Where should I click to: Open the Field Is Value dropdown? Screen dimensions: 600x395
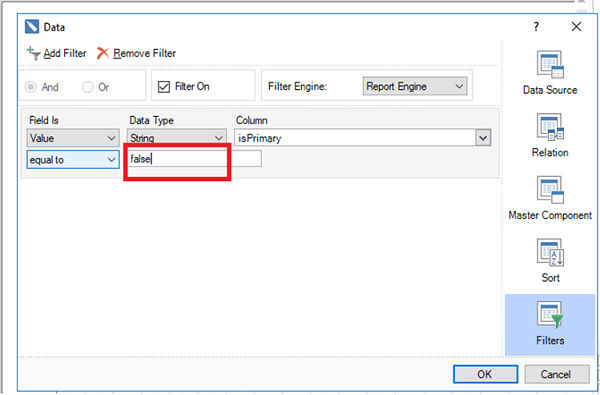(73, 138)
